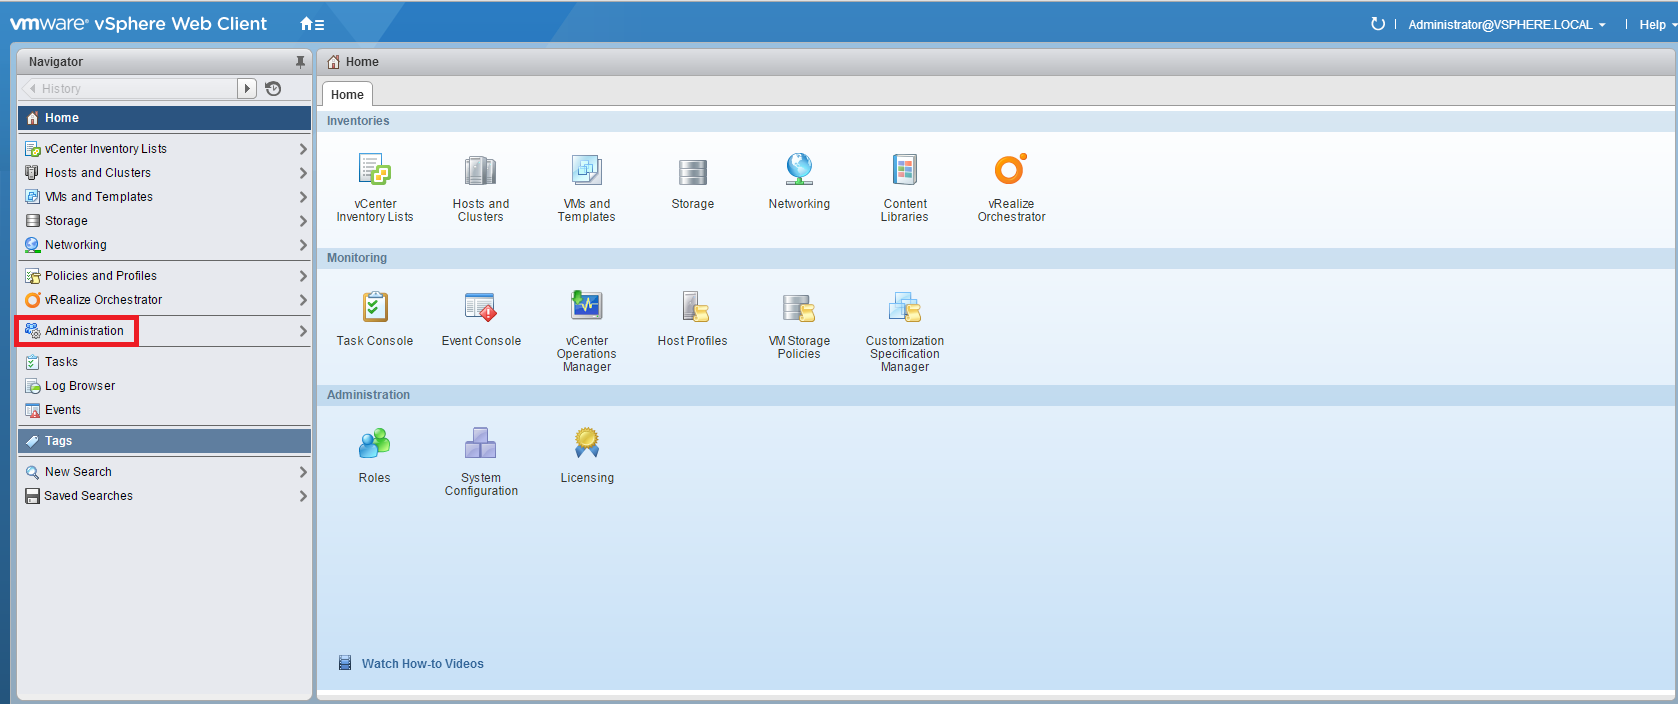Image resolution: width=1678 pixels, height=704 pixels.
Task: Open the Task Console icon
Action: click(375, 306)
